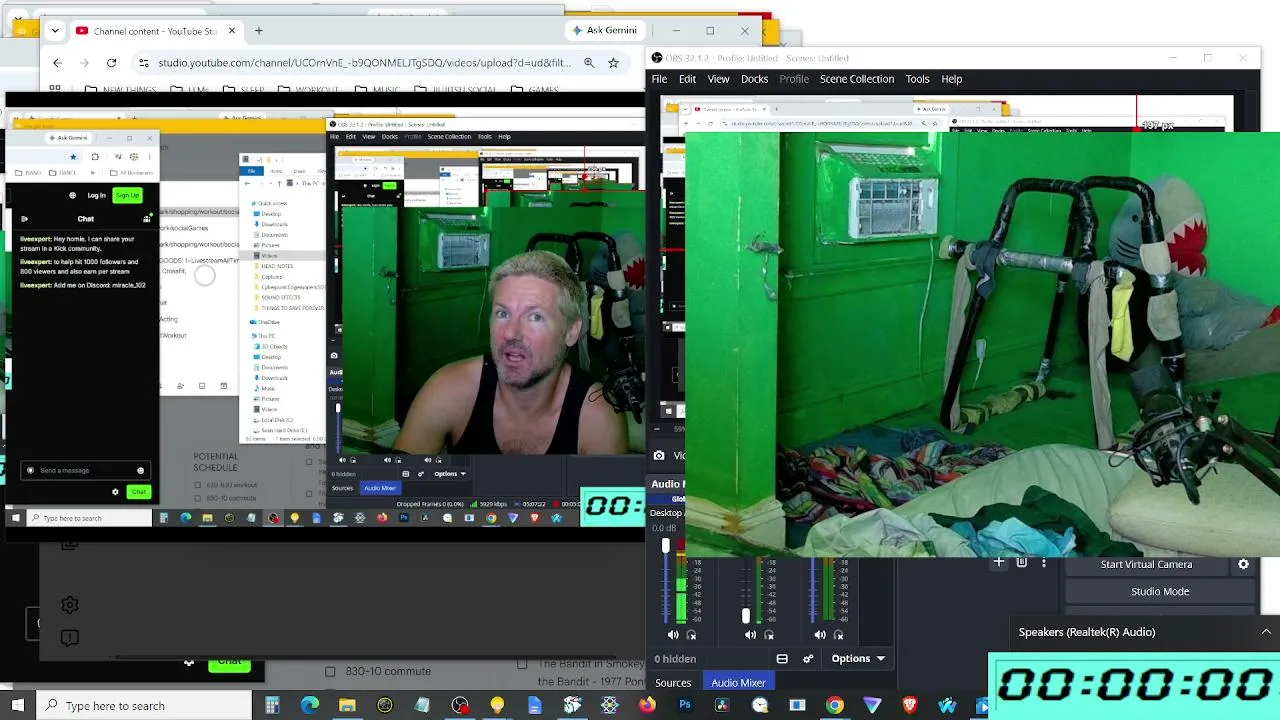Open the Tools menu in OBS
This screenshot has height=720, width=1280.
(917, 79)
